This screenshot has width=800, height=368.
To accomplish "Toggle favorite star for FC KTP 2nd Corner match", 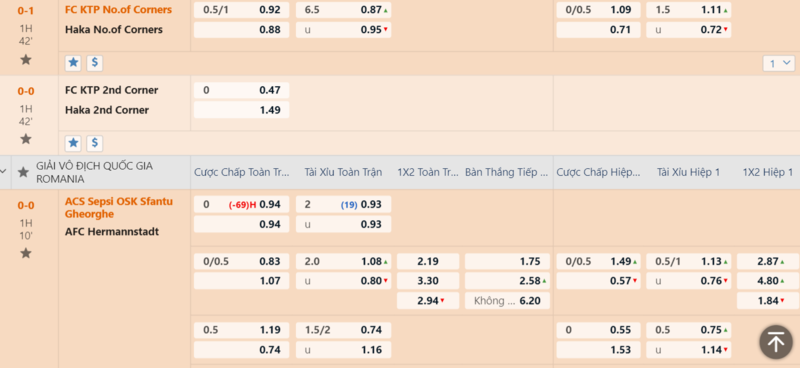I will [26, 139].
